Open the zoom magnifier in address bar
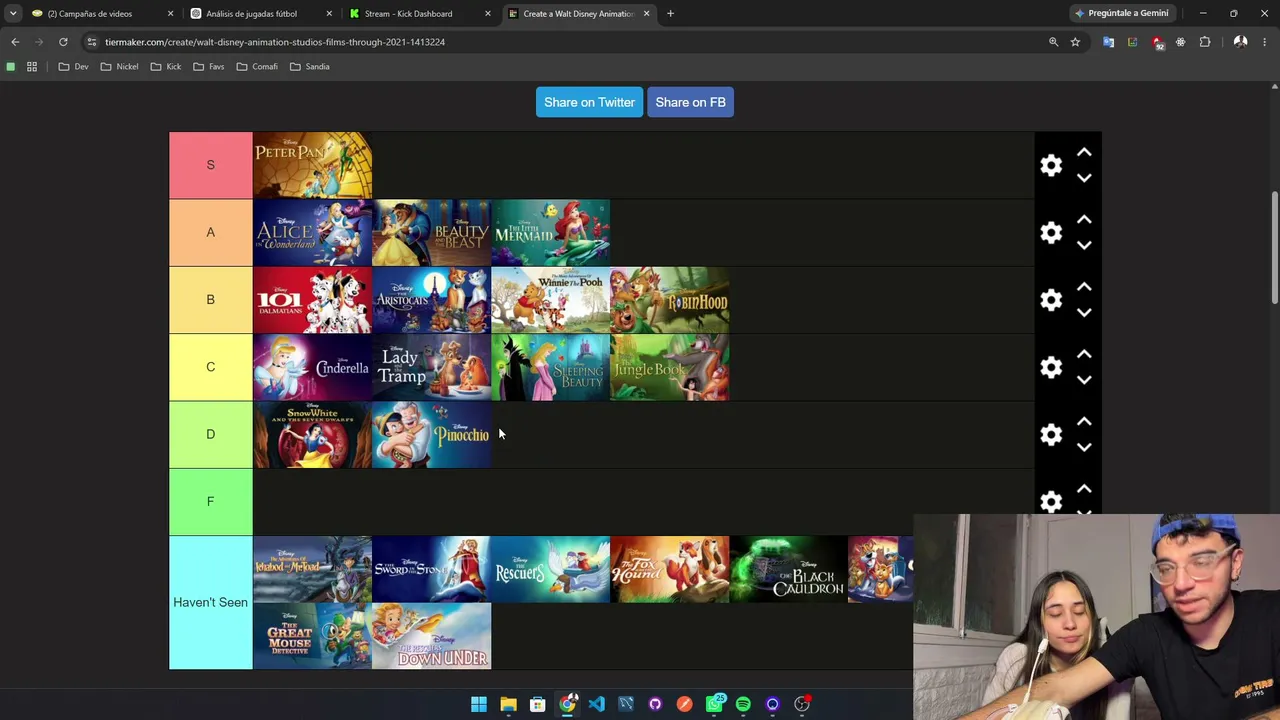This screenshot has width=1280, height=720. [1053, 42]
